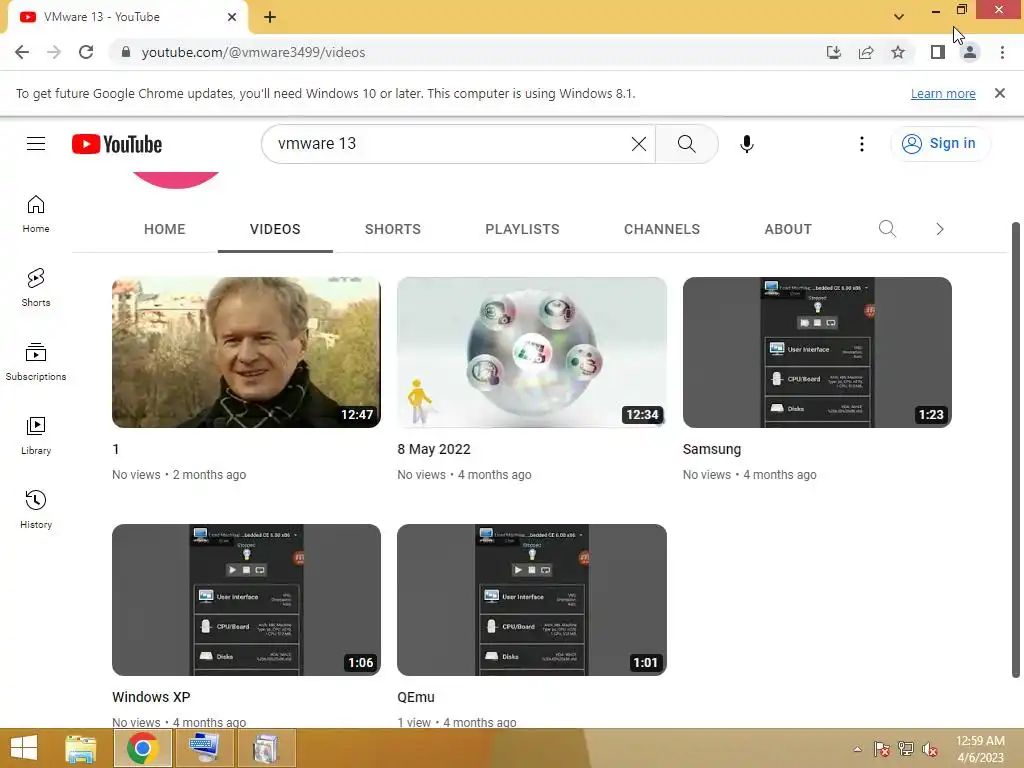
Task: Open a new browser tab
Action: [x=270, y=17]
